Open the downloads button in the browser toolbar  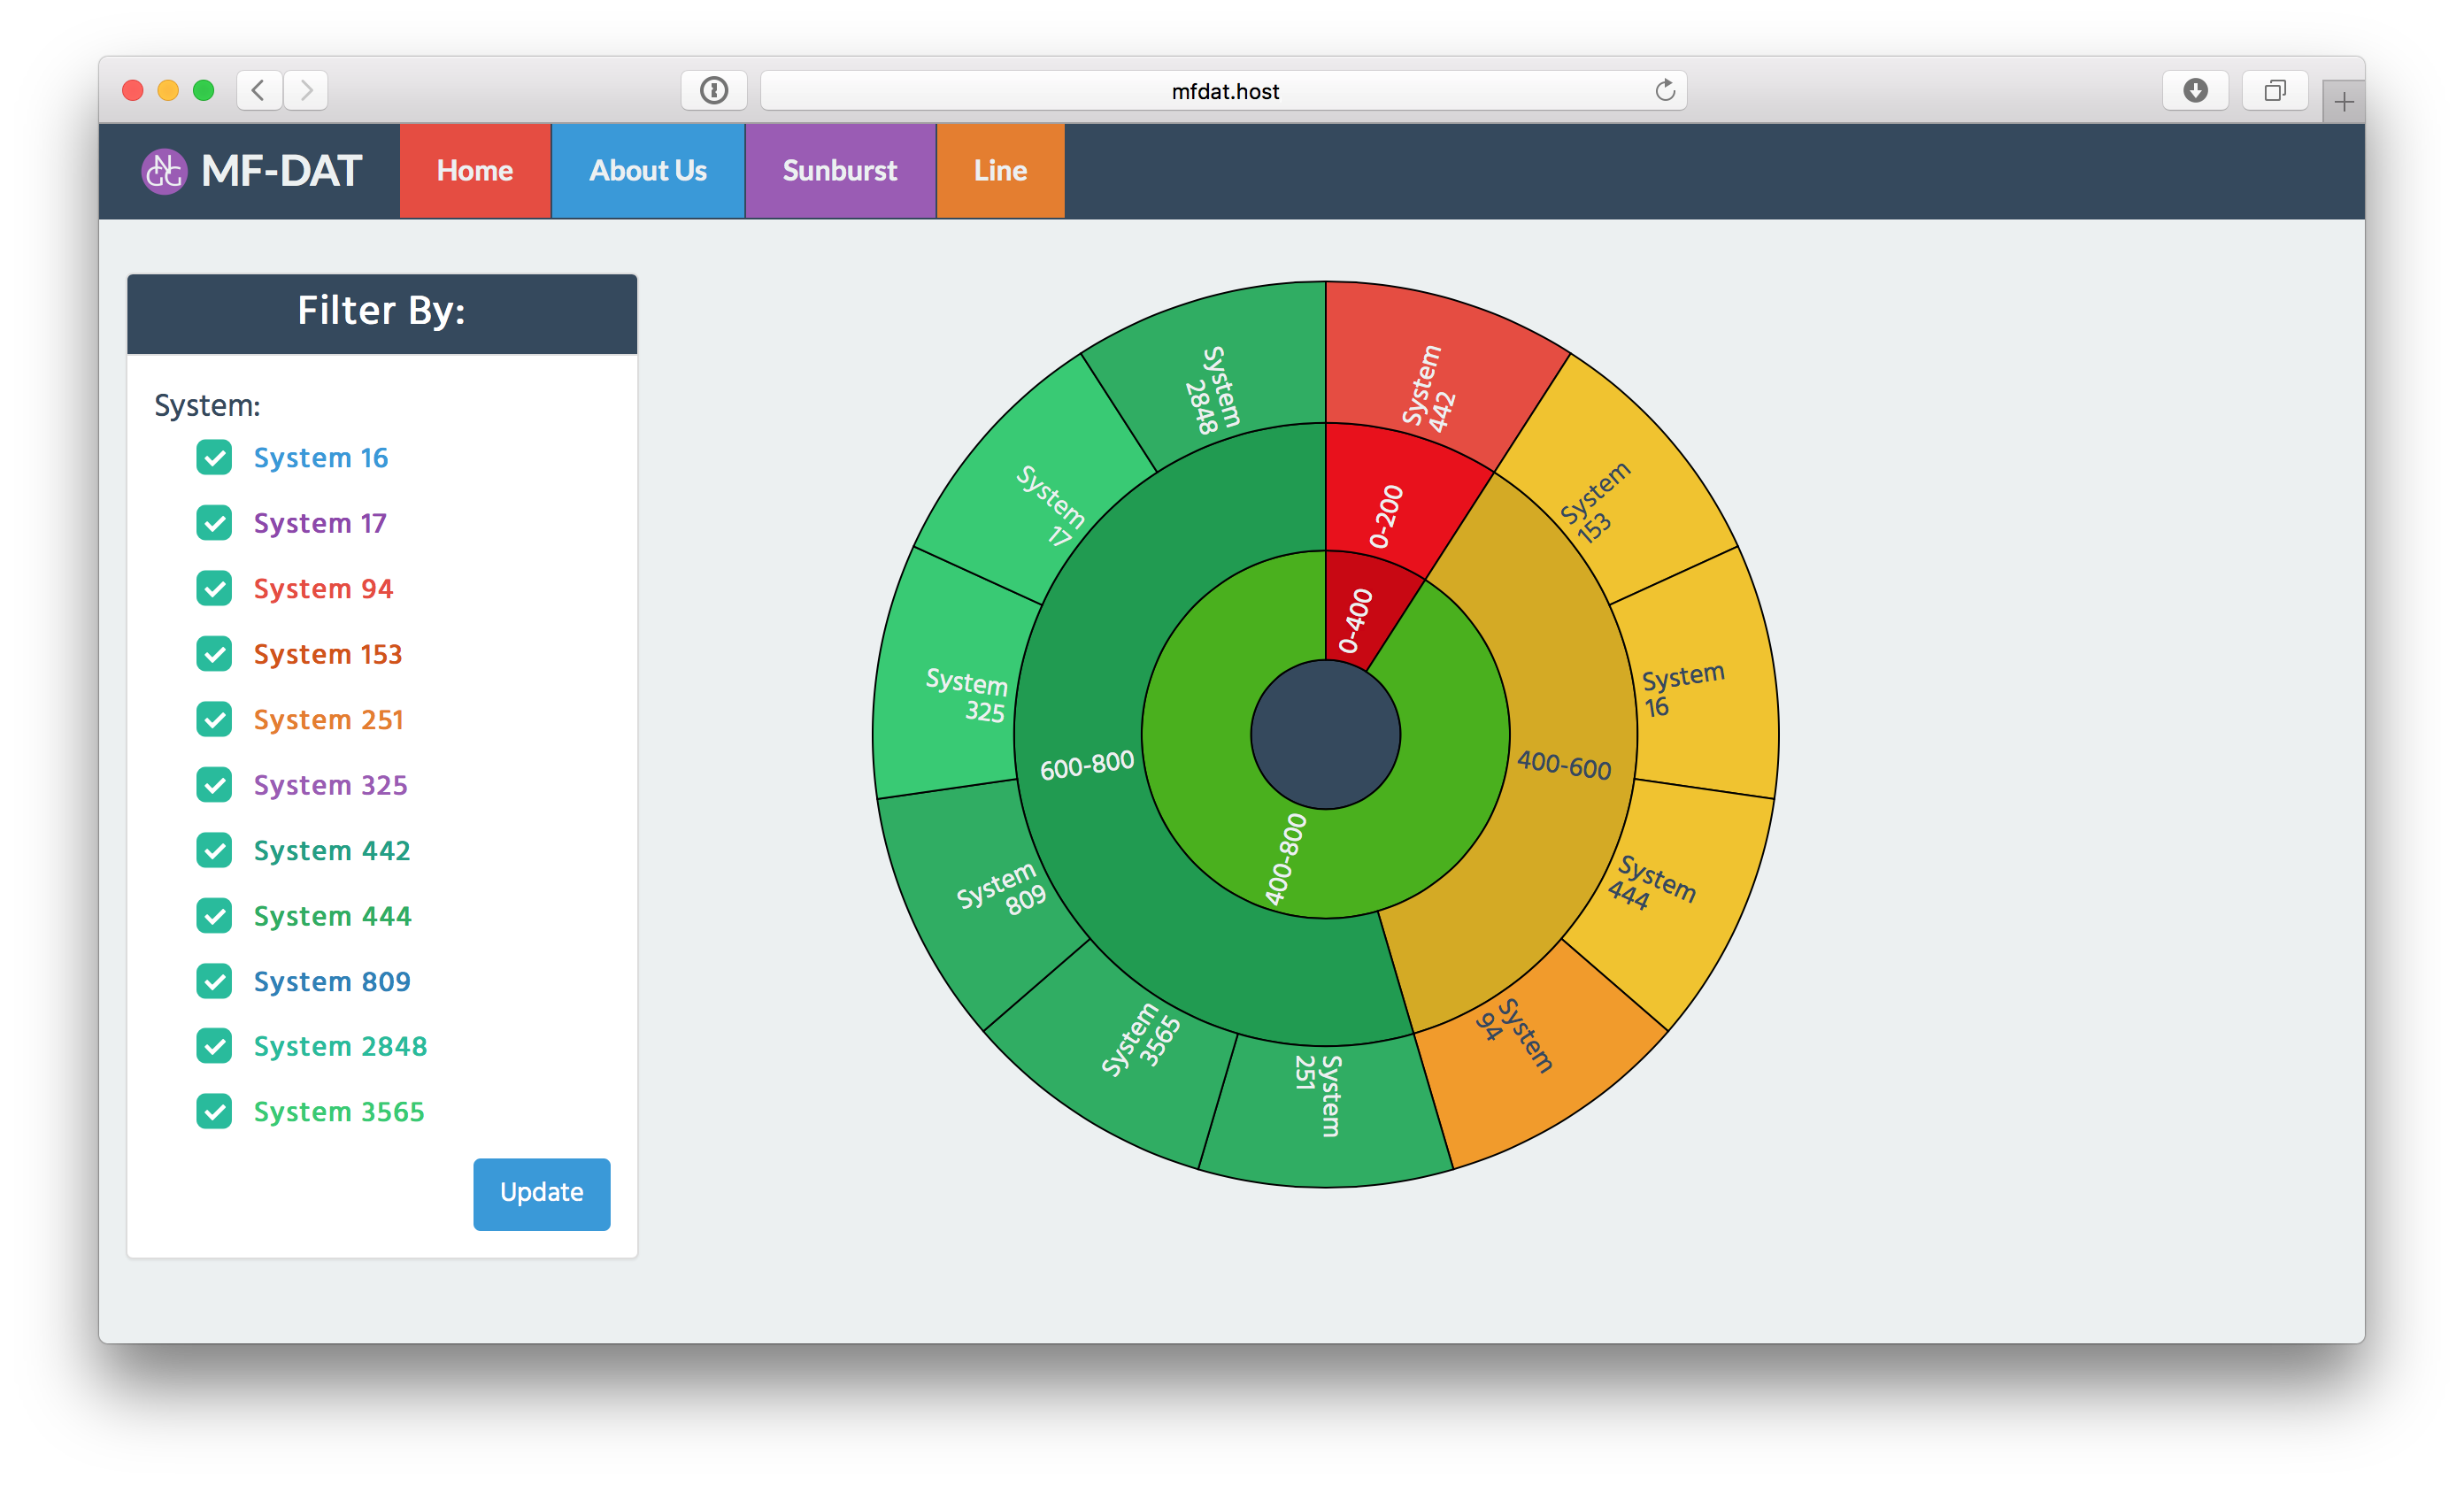pos(2195,91)
